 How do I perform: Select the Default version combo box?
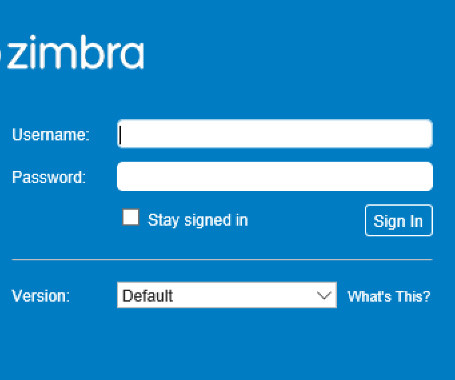pos(227,295)
